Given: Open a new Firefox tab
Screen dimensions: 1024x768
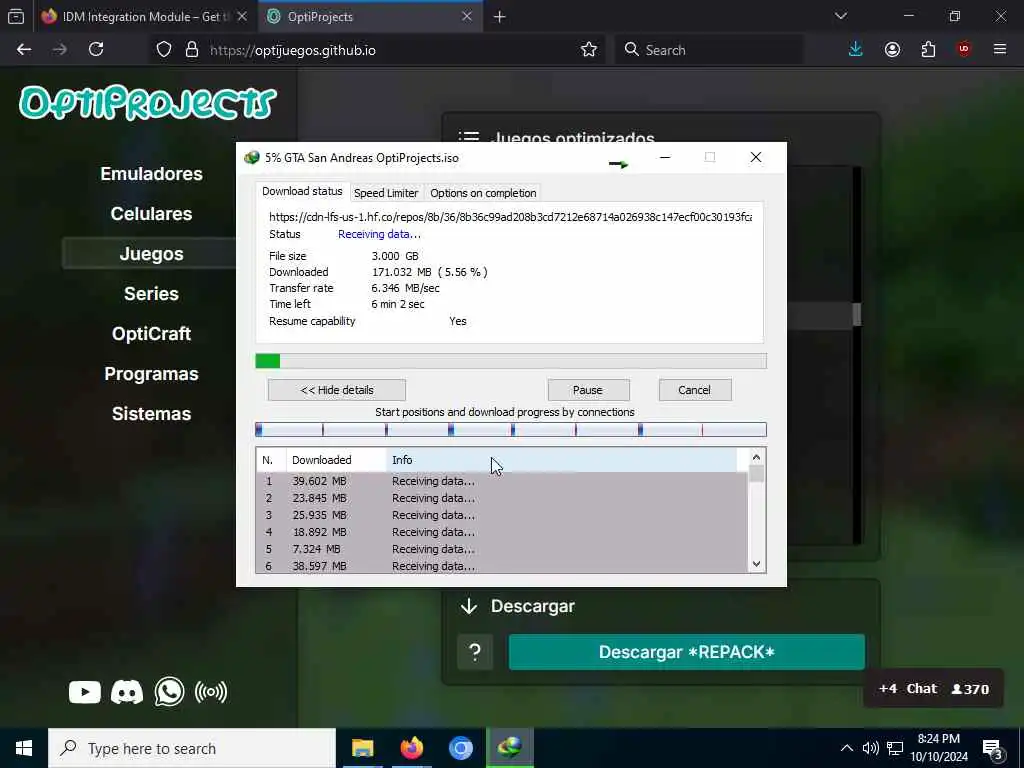Looking at the screenshot, I should [500, 17].
